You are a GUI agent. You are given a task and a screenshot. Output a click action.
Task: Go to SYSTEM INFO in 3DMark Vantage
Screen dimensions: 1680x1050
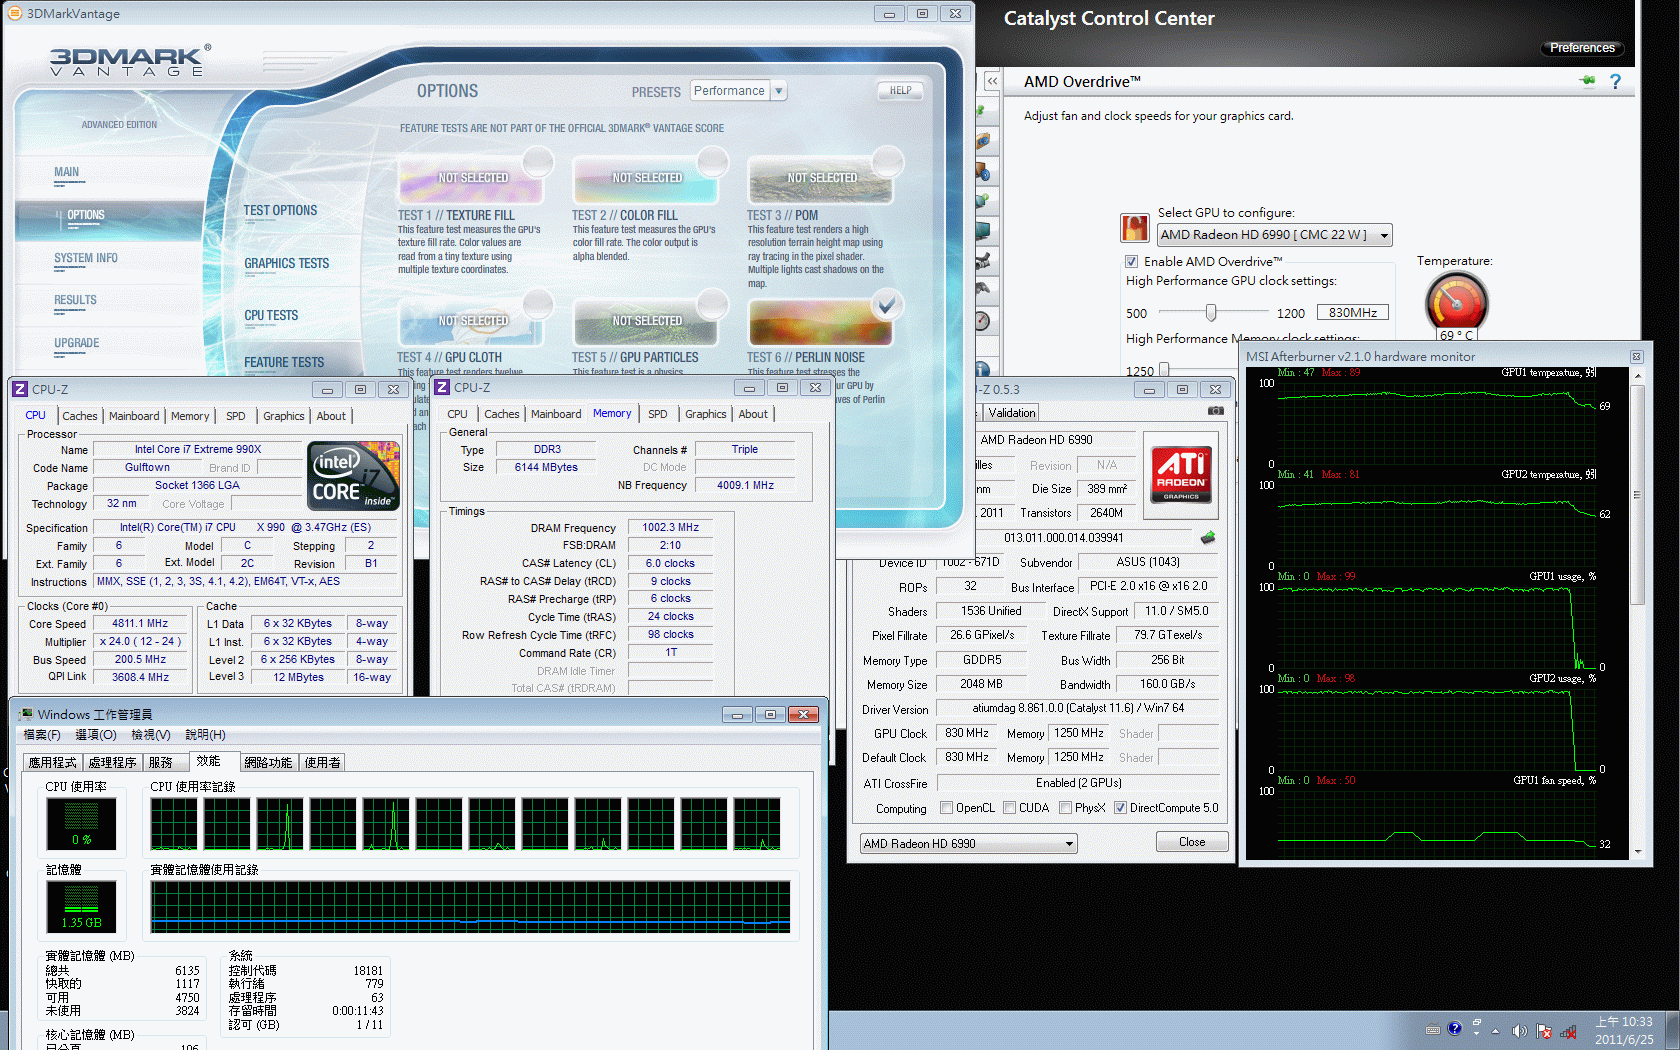86,258
